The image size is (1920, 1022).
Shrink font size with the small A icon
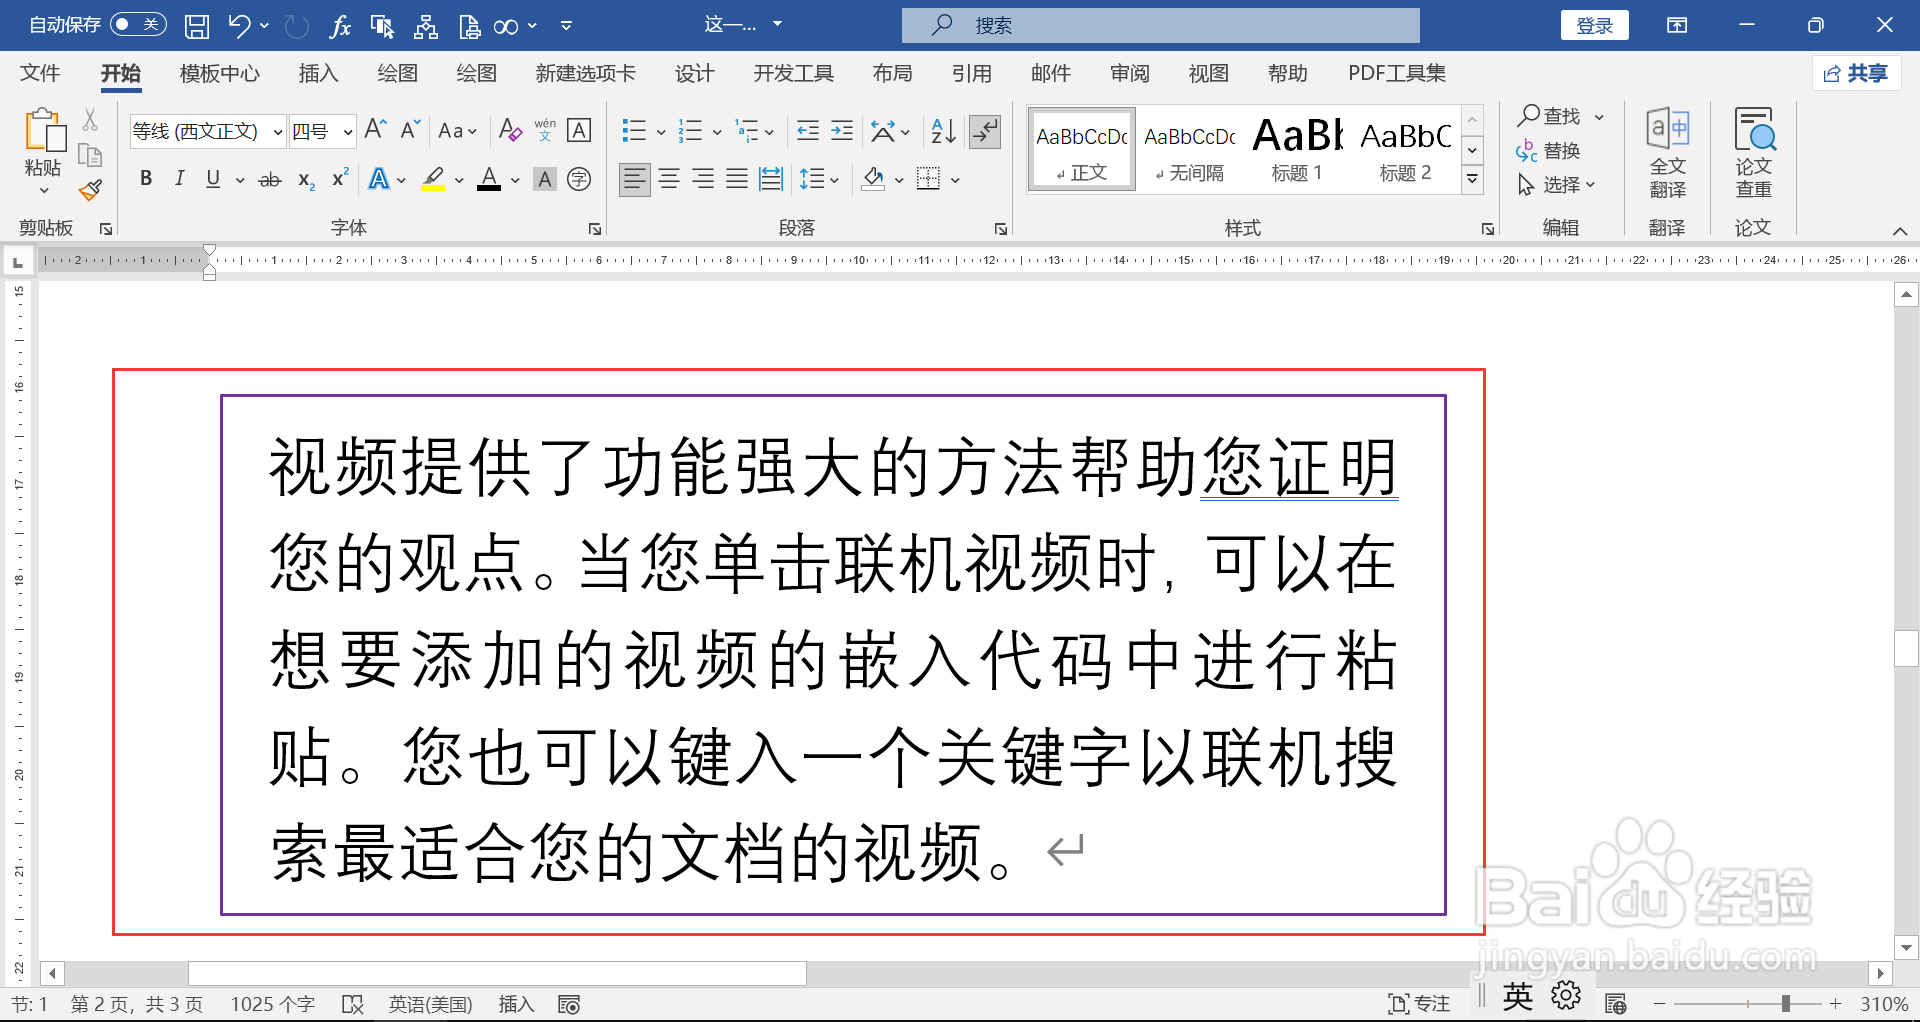410,130
